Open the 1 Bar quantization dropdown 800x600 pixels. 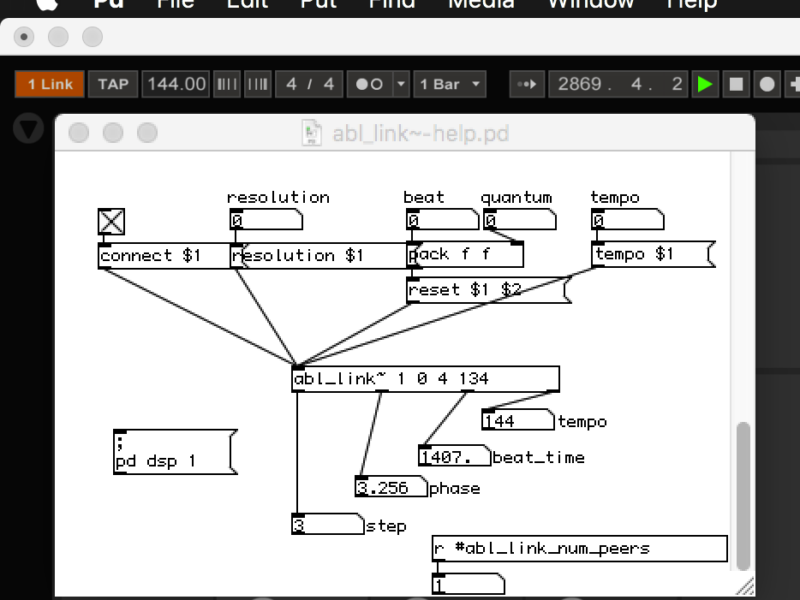(450, 84)
